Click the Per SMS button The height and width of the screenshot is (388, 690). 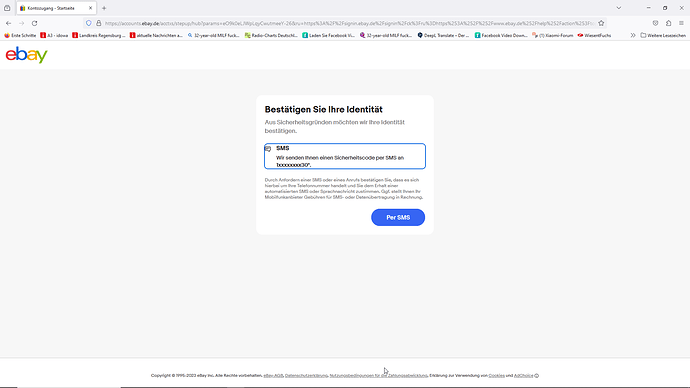[x=398, y=217]
